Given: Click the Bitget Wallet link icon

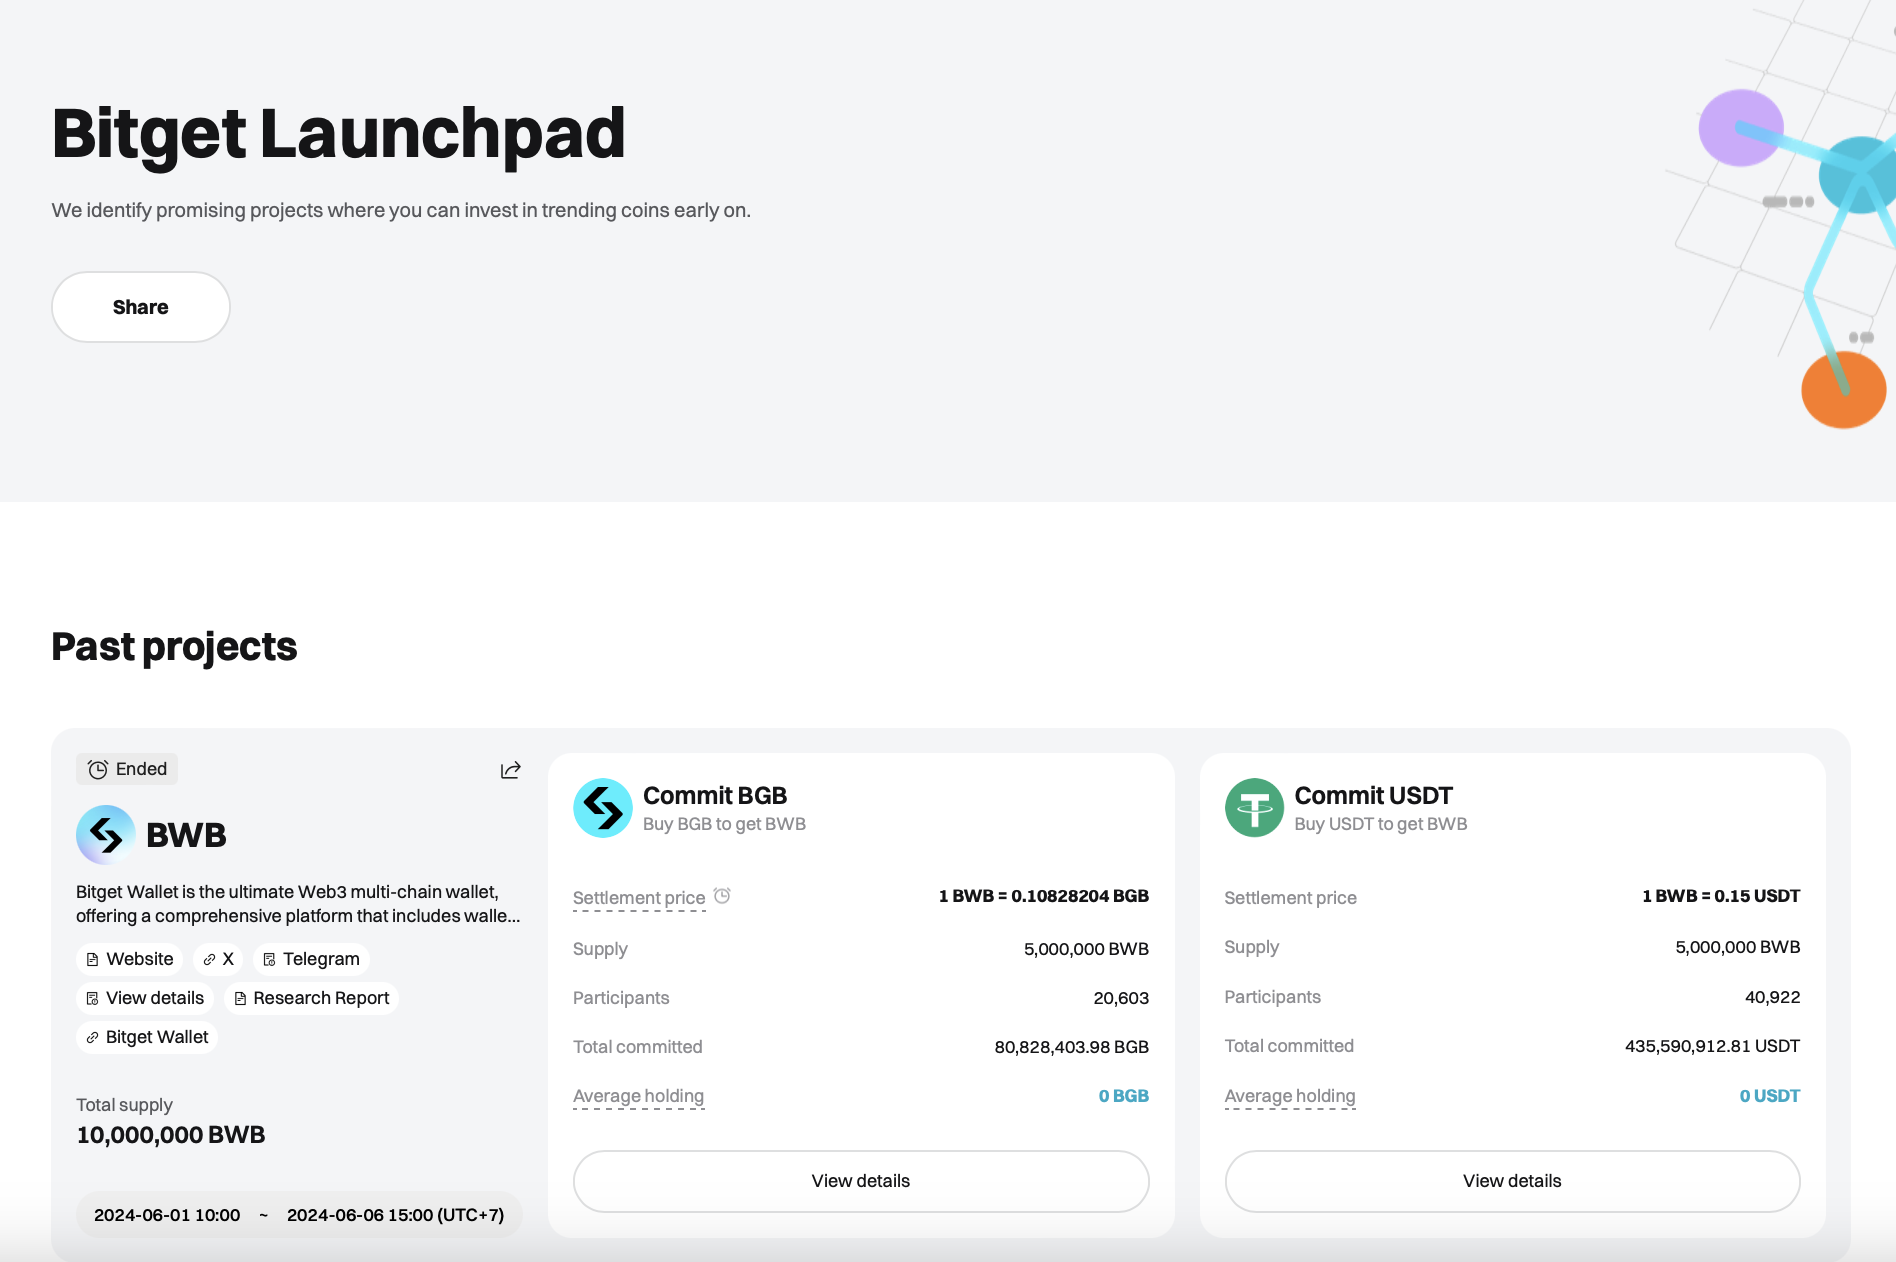Looking at the screenshot, I should (93, 1038).
